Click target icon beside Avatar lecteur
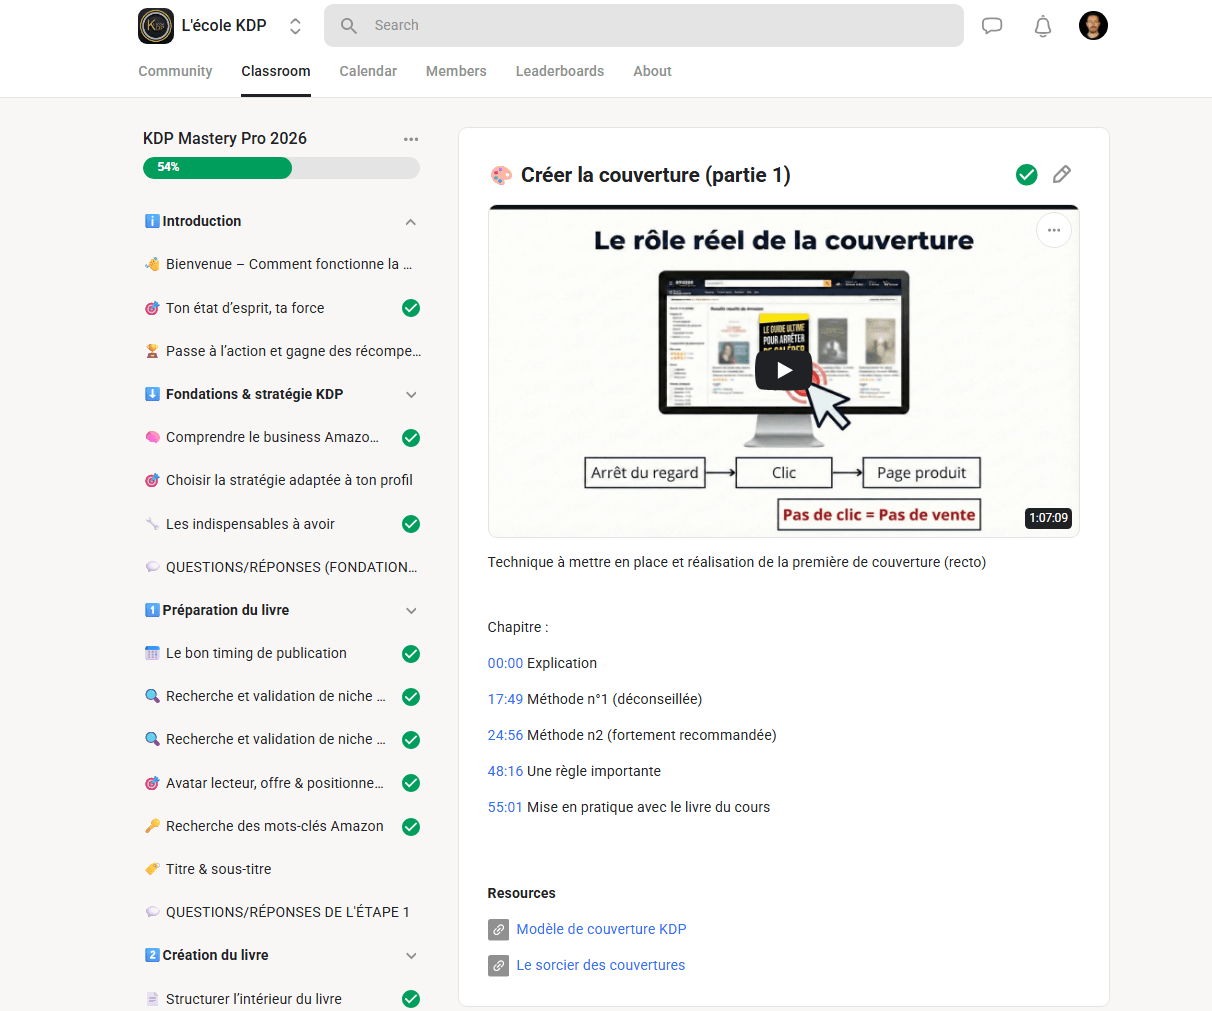This screenshot has width=1212, height=1011. [152, 783]
